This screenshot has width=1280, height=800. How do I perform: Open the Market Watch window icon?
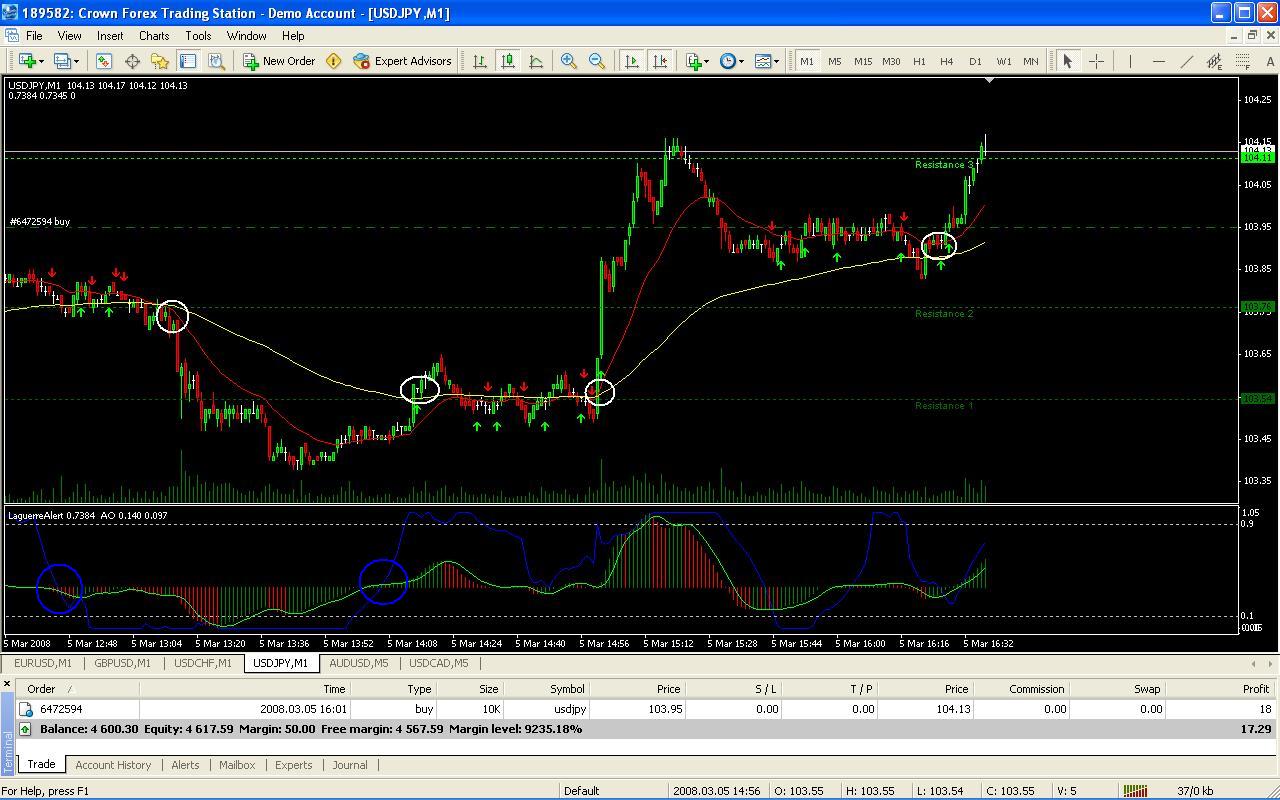103,61
